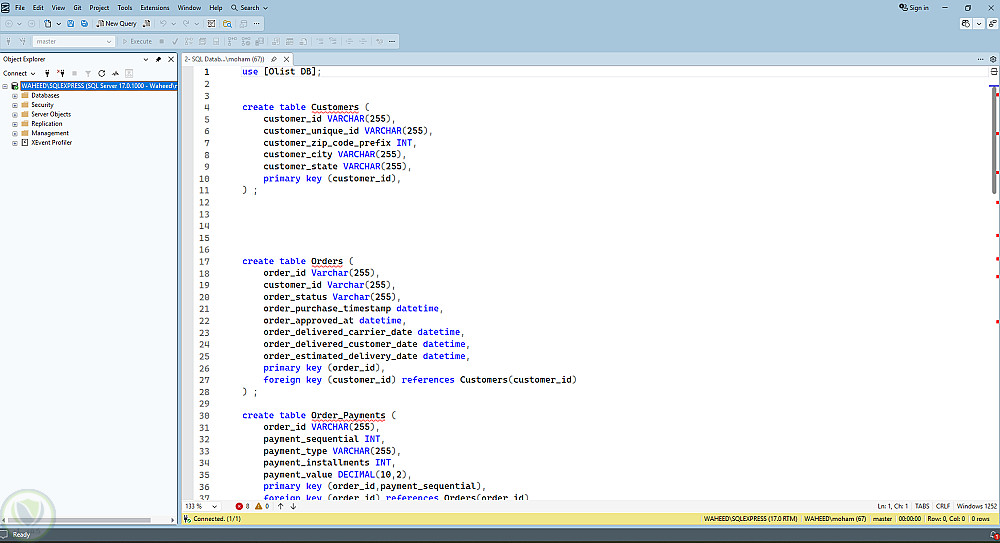Click the New File icon
Image resolution: width=1000 pixels, height=543 pixels.
[x=47, y=24]
